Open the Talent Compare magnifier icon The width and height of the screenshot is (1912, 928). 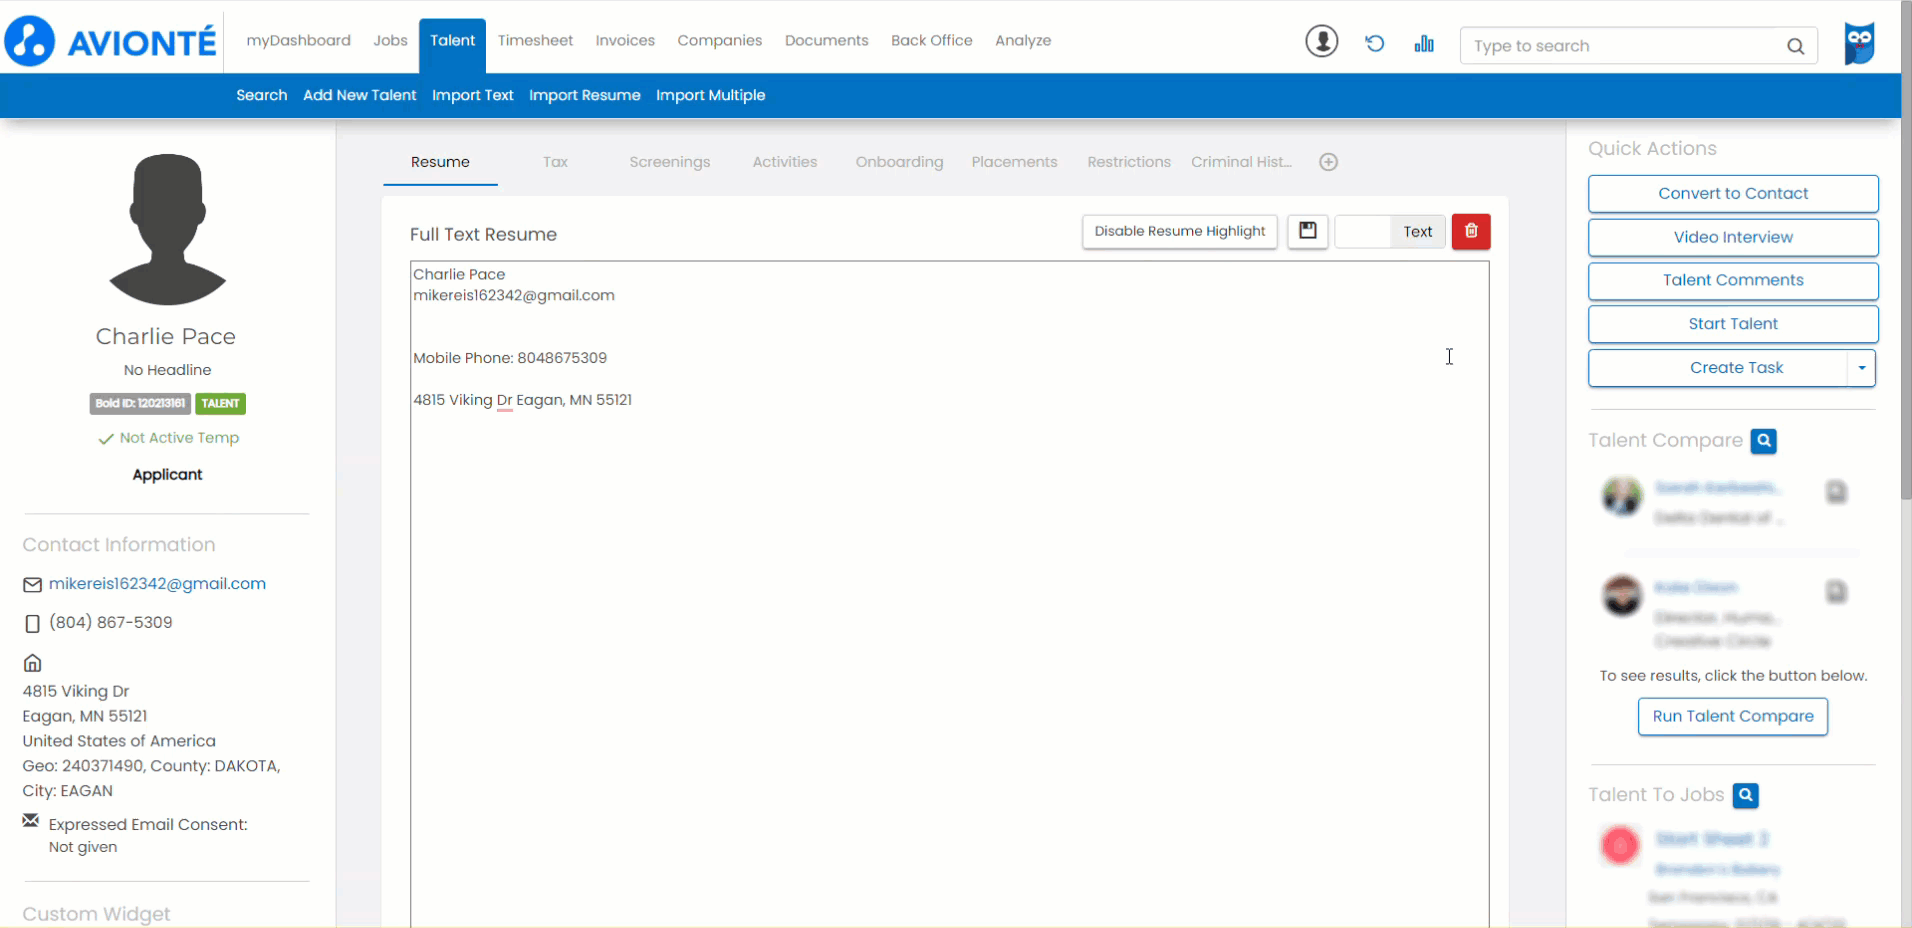click(x=1763, y=440)
